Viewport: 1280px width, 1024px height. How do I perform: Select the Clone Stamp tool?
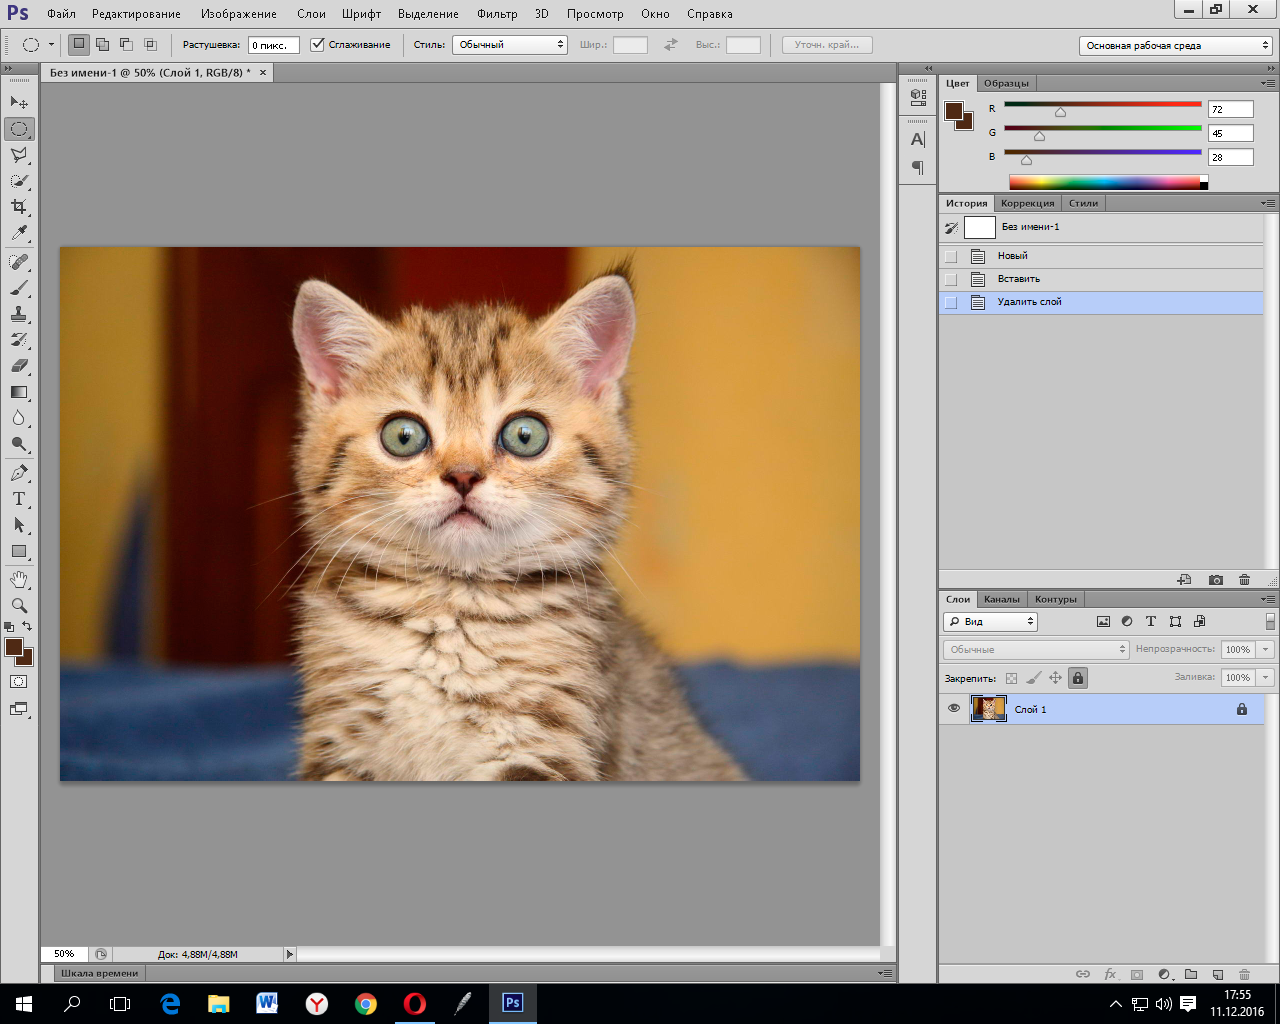(x=19, y=314)
